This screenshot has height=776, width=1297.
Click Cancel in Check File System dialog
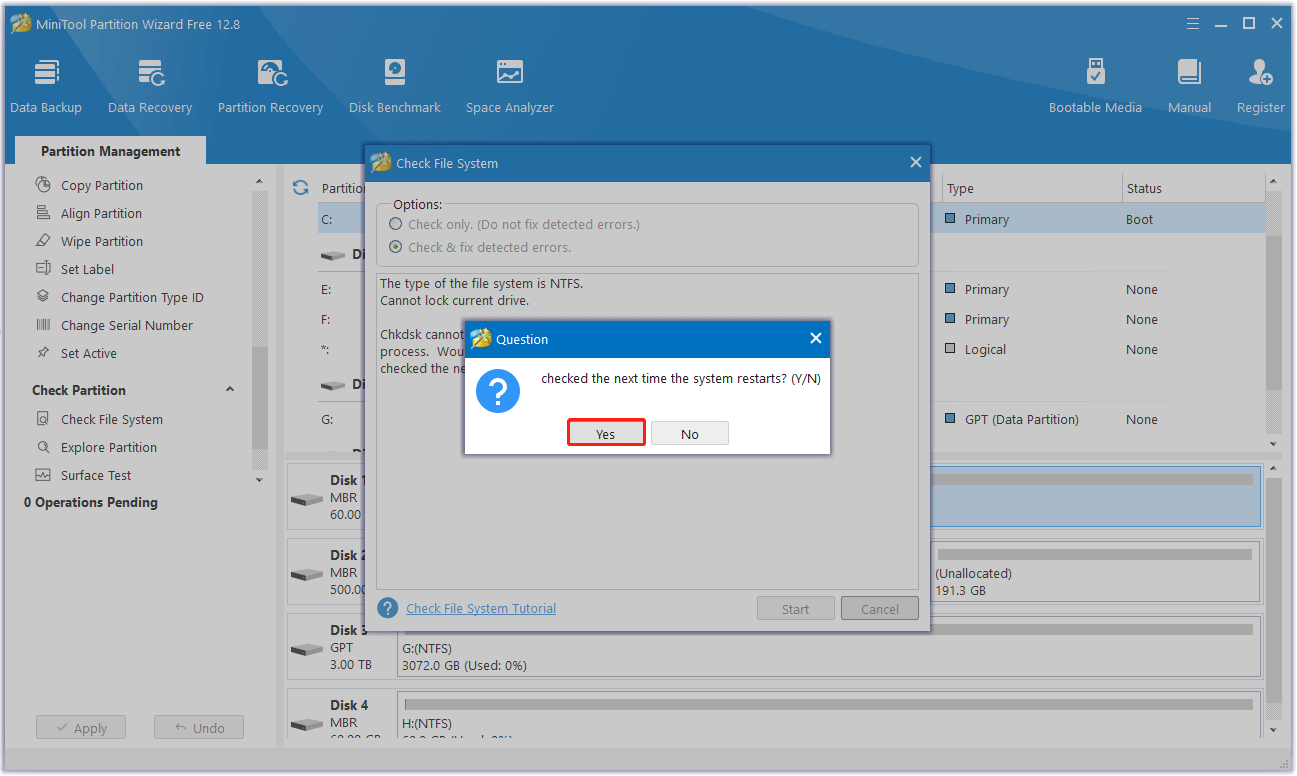pyautogui.click(x=880, y=608)
